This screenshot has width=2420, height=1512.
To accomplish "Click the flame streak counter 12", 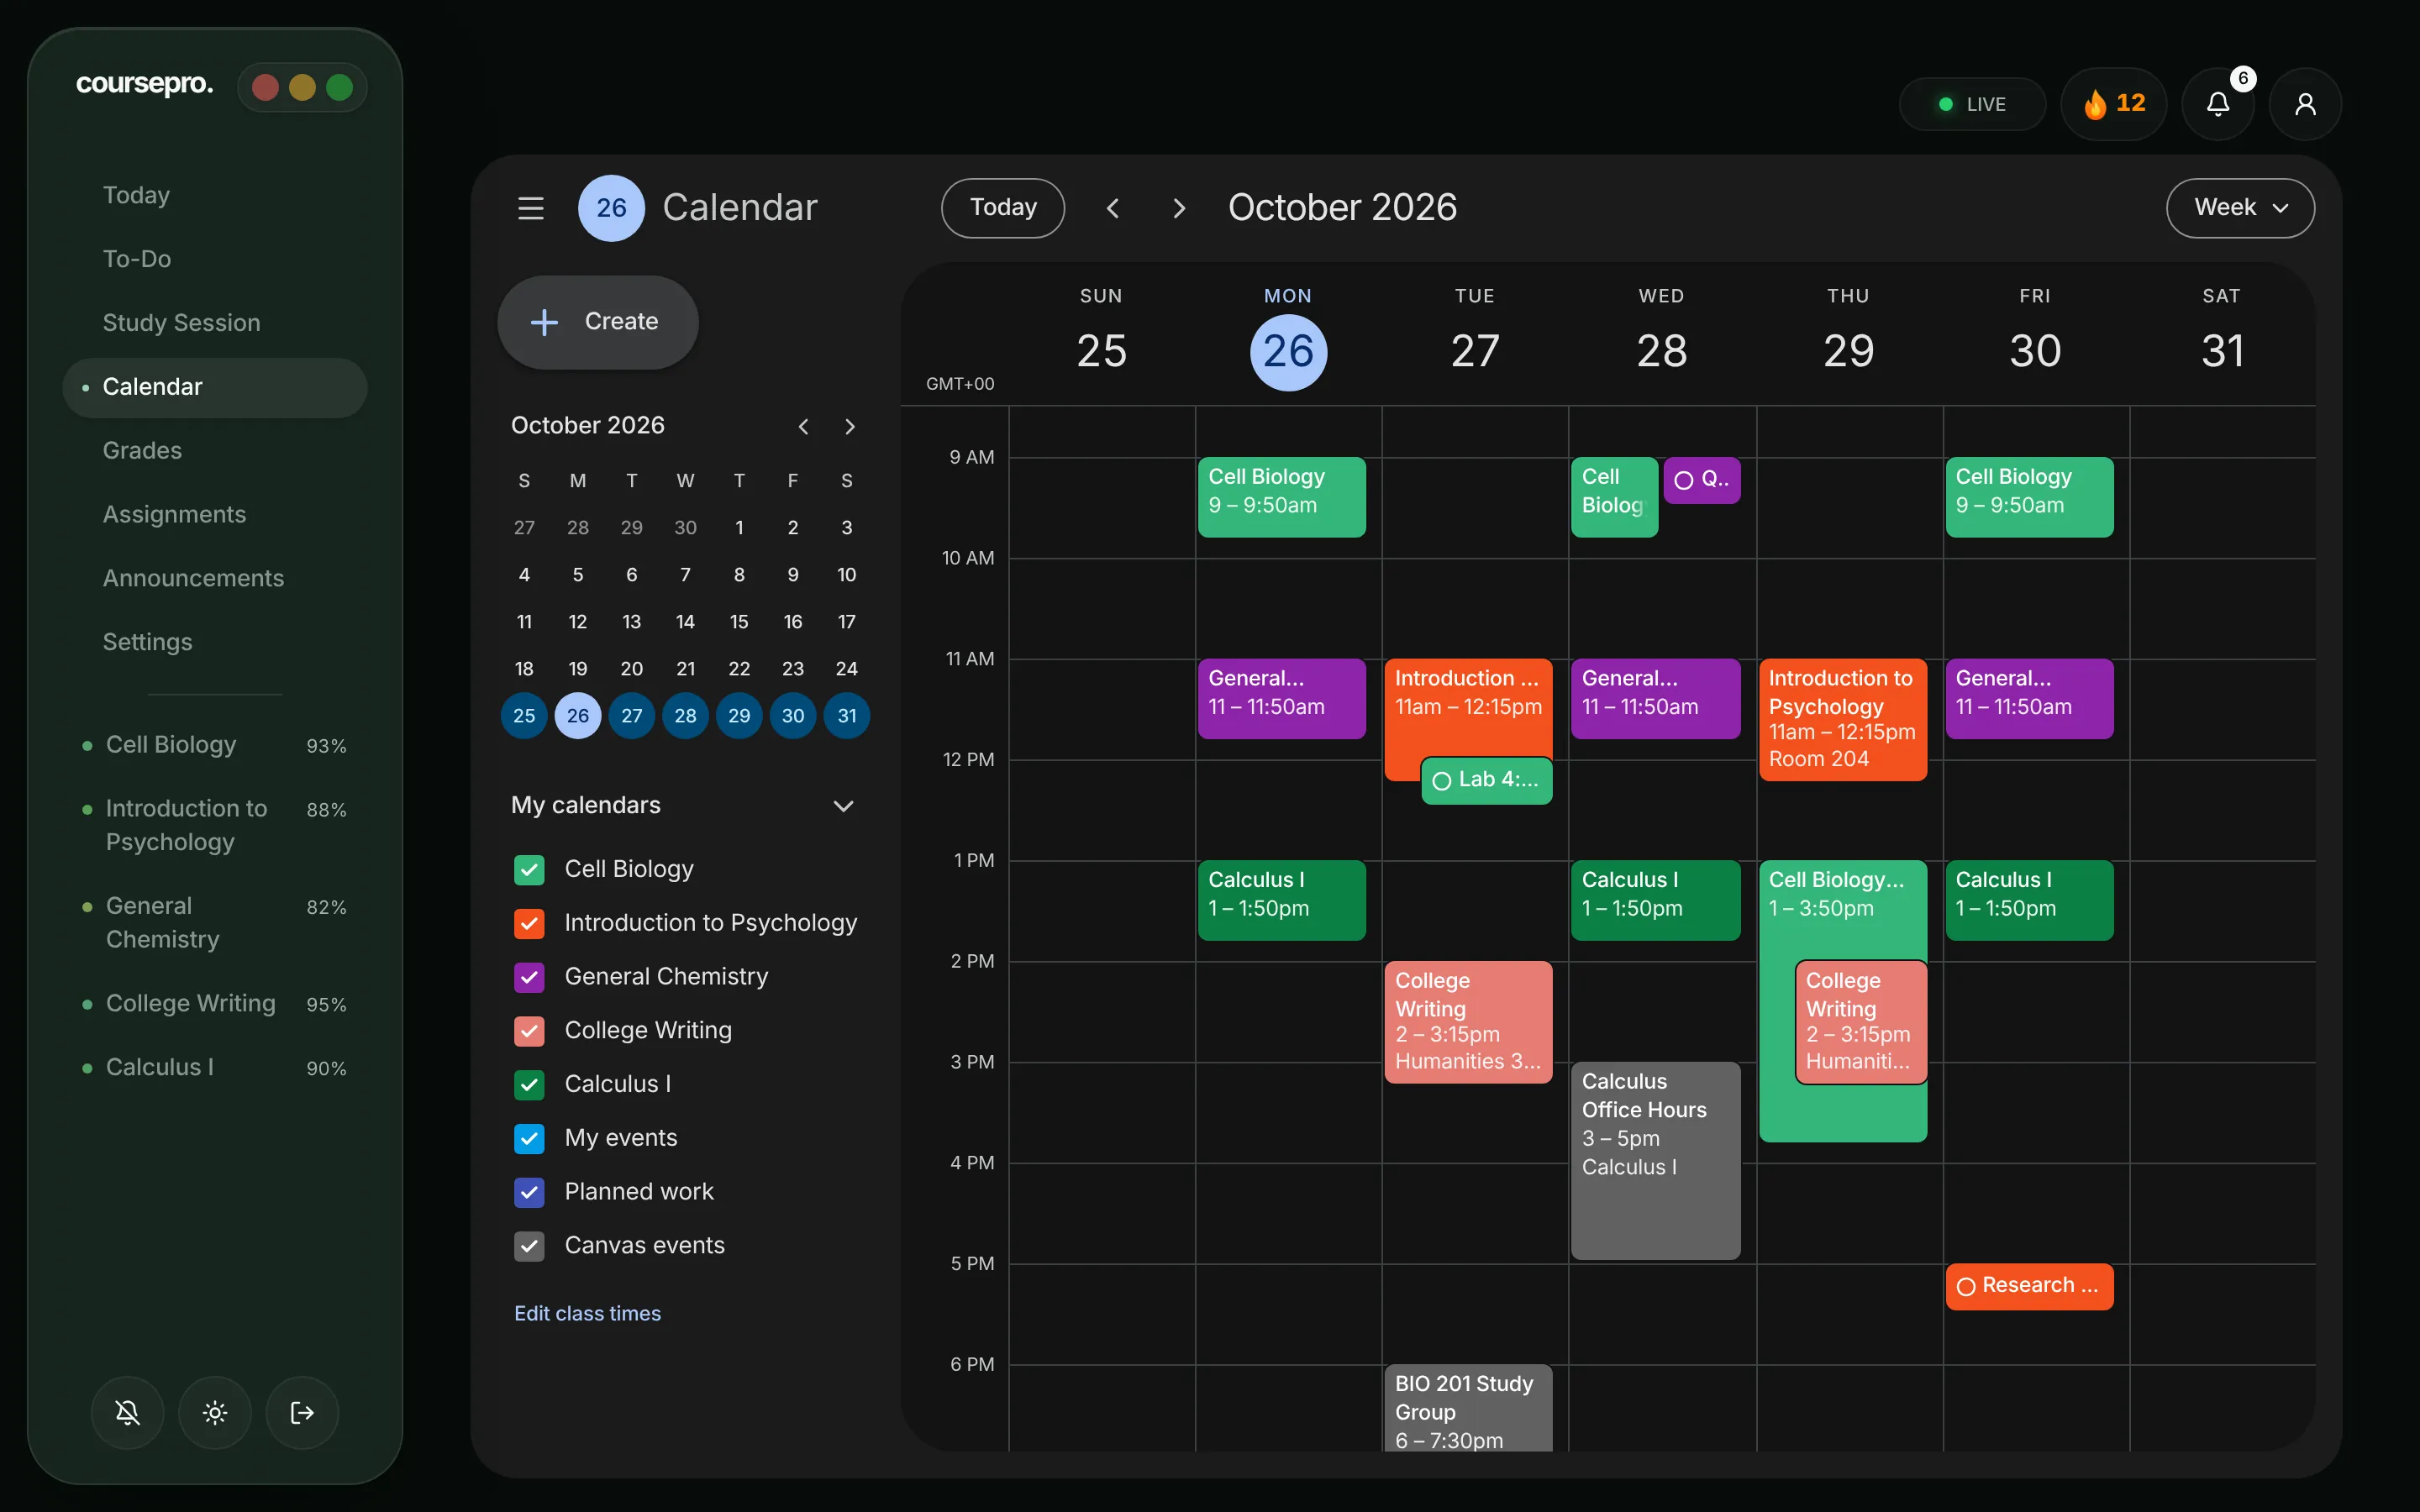I will point(2114,104).
